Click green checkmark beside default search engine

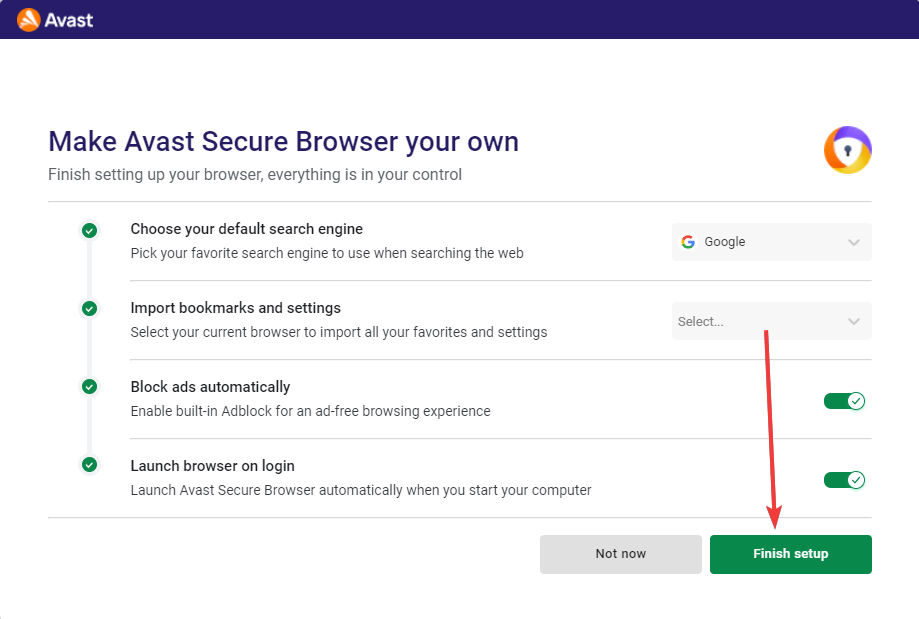(90, 230)
